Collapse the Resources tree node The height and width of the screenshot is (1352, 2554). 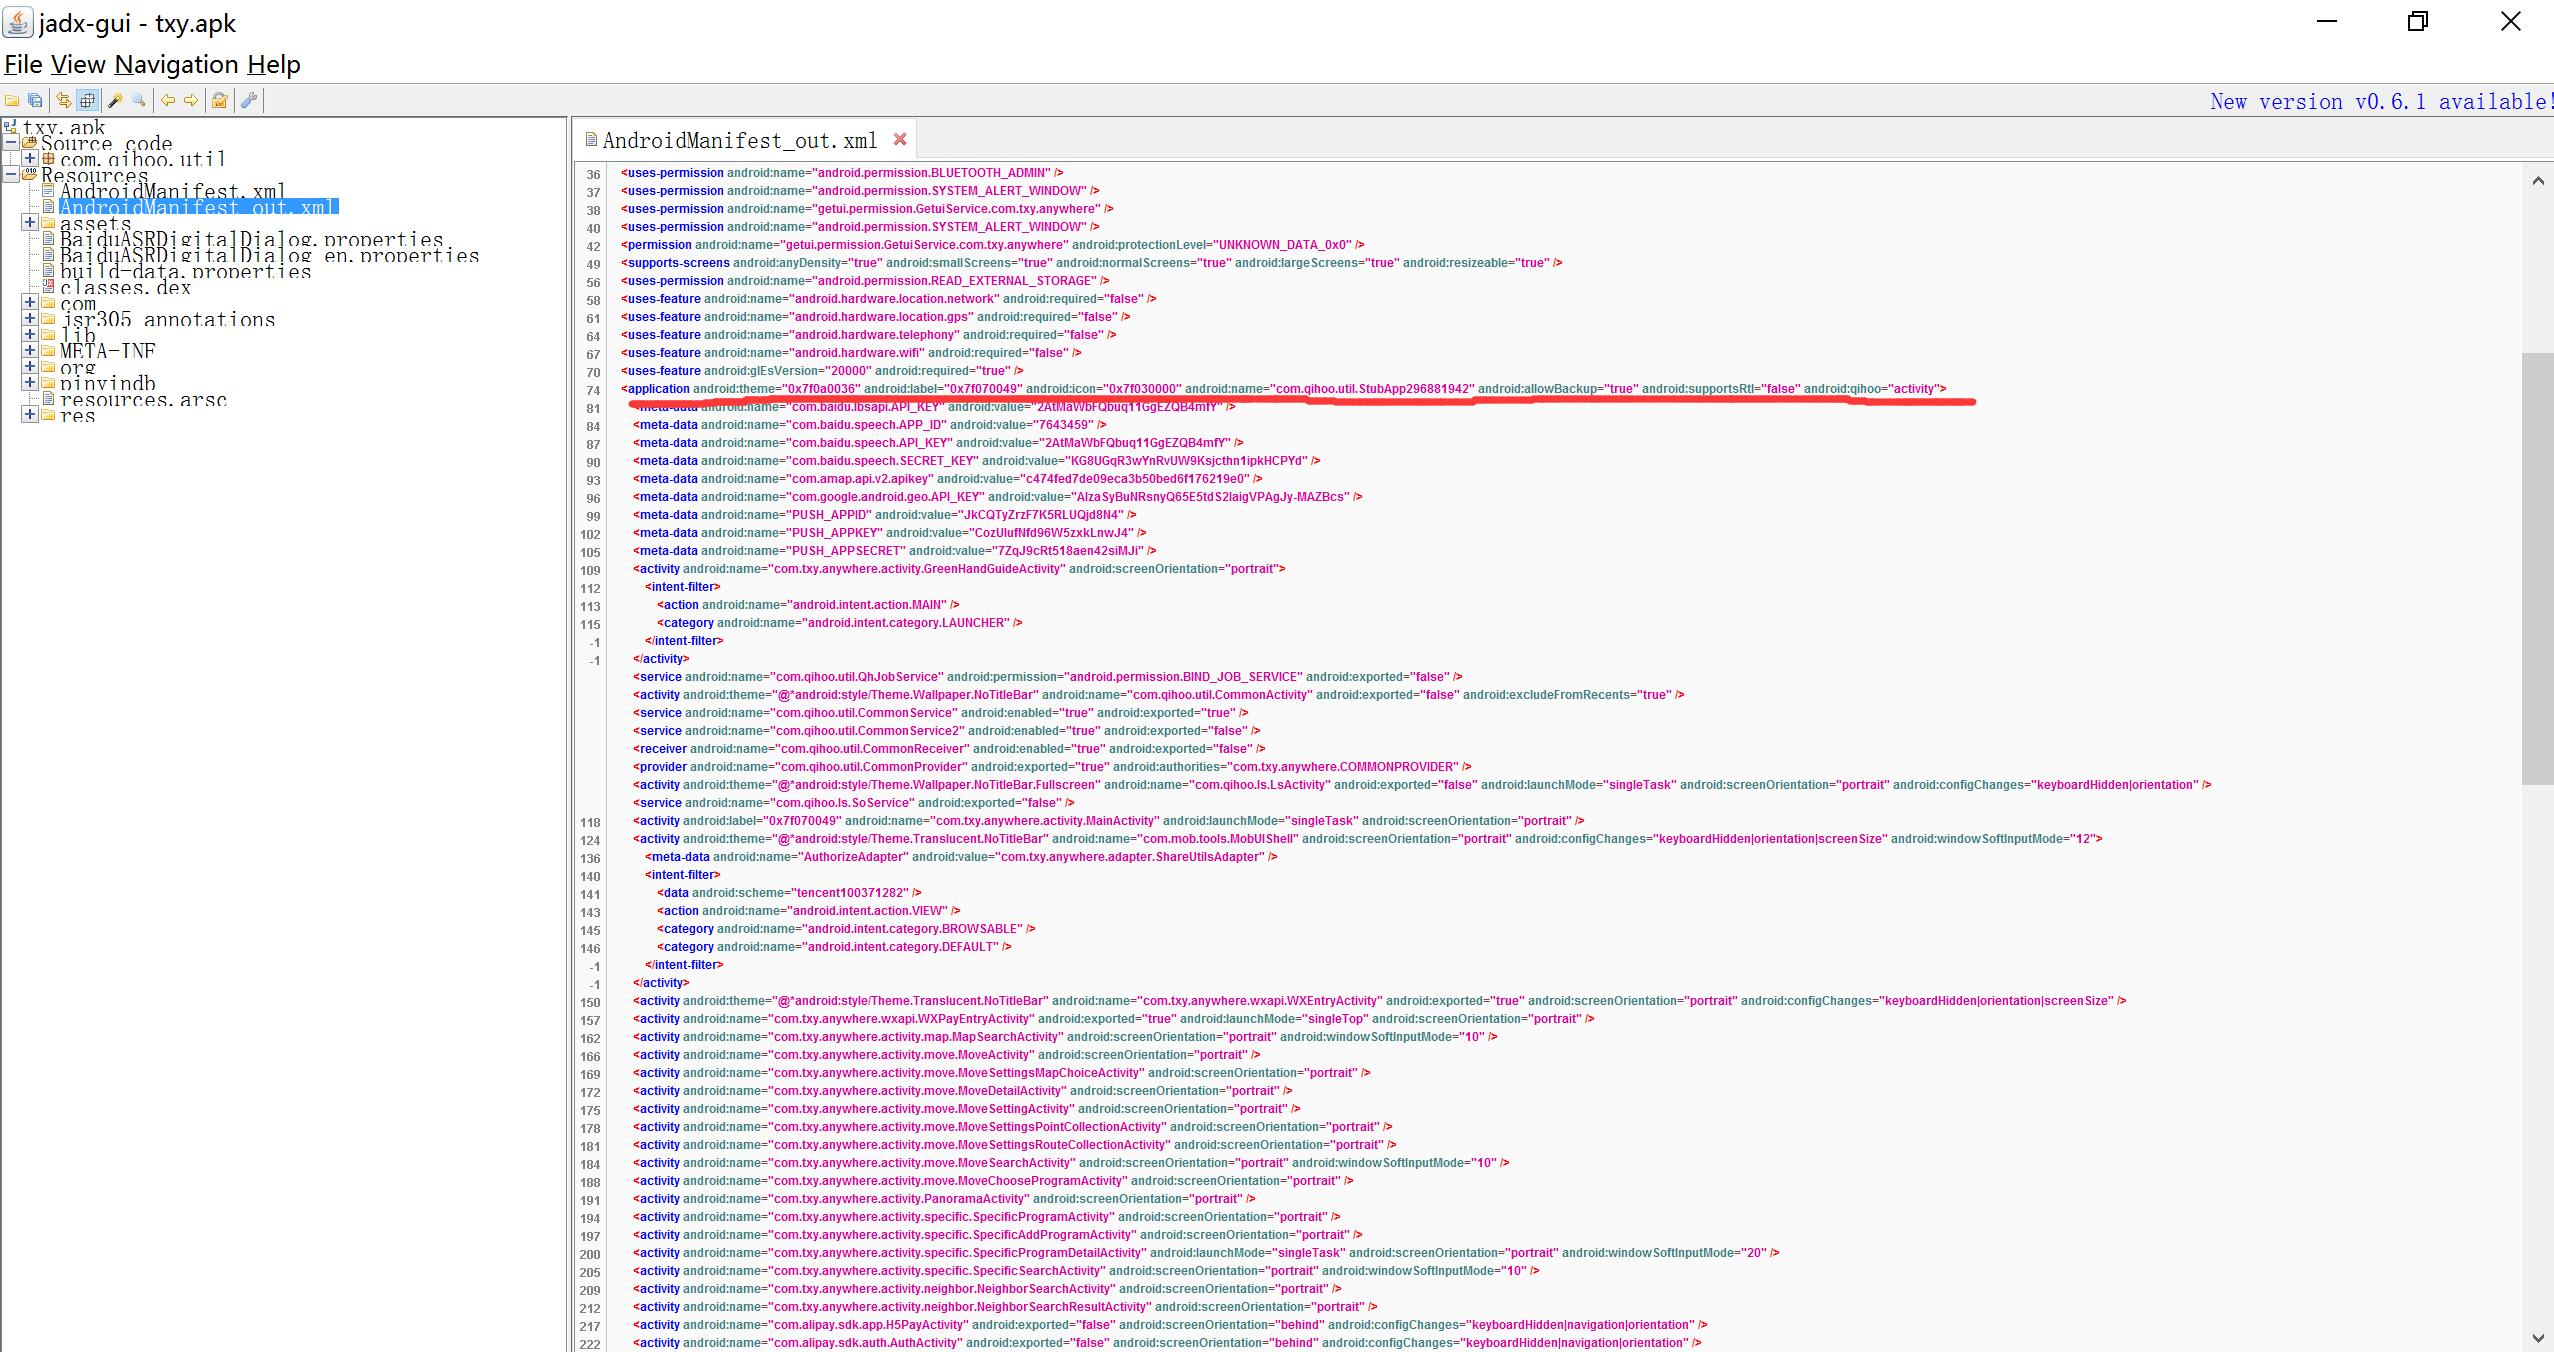(x=11, y=174)
